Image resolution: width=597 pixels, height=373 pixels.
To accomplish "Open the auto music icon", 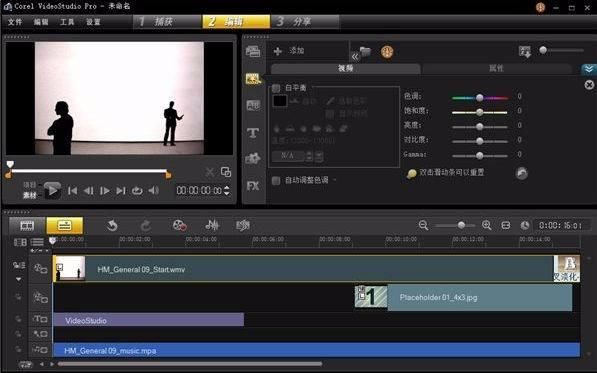I will [x=243, y=225].
